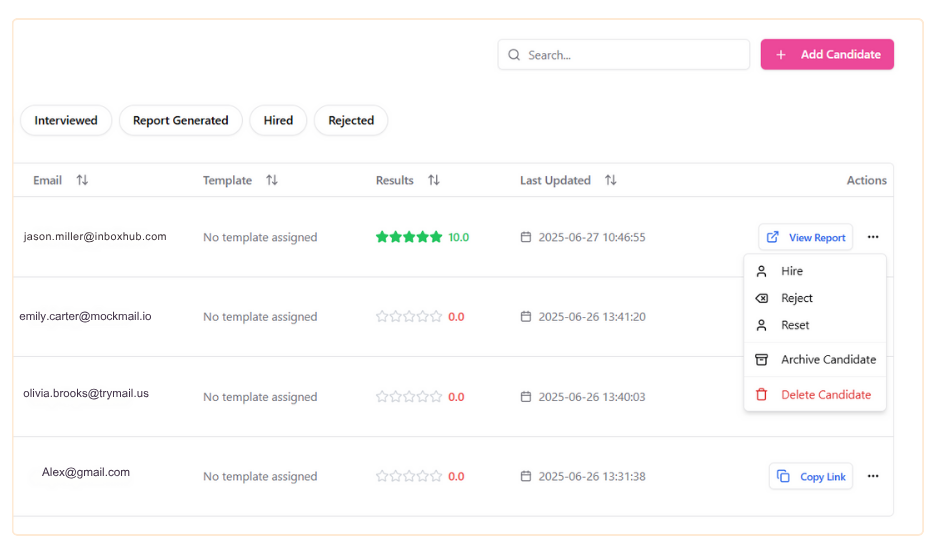Select Reject in the actions menu

coord(797,298)
